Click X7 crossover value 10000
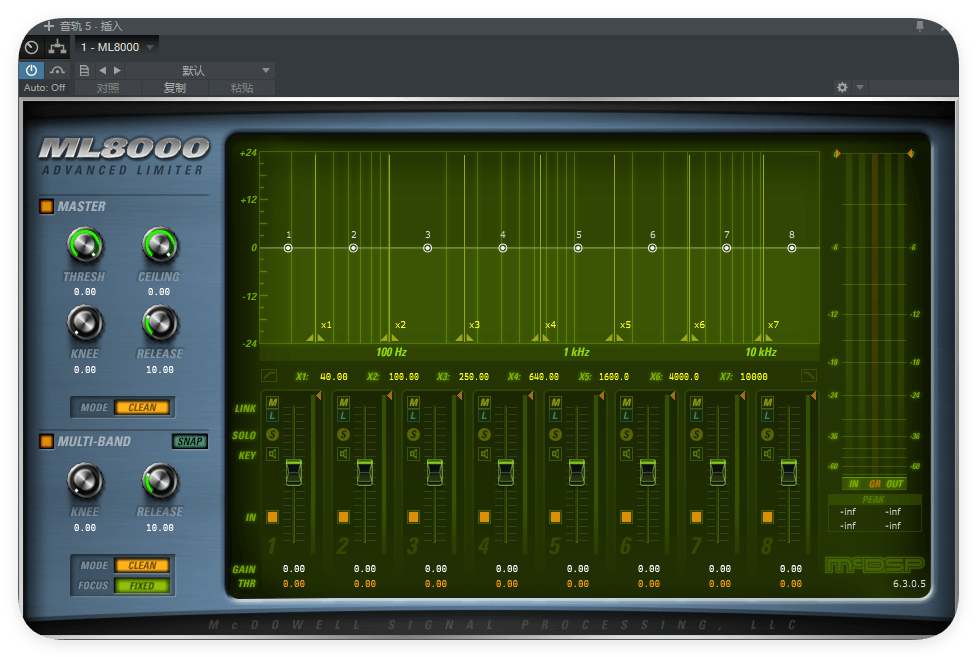The width and height of the screenshot is (977, 658). pos(754,376)
